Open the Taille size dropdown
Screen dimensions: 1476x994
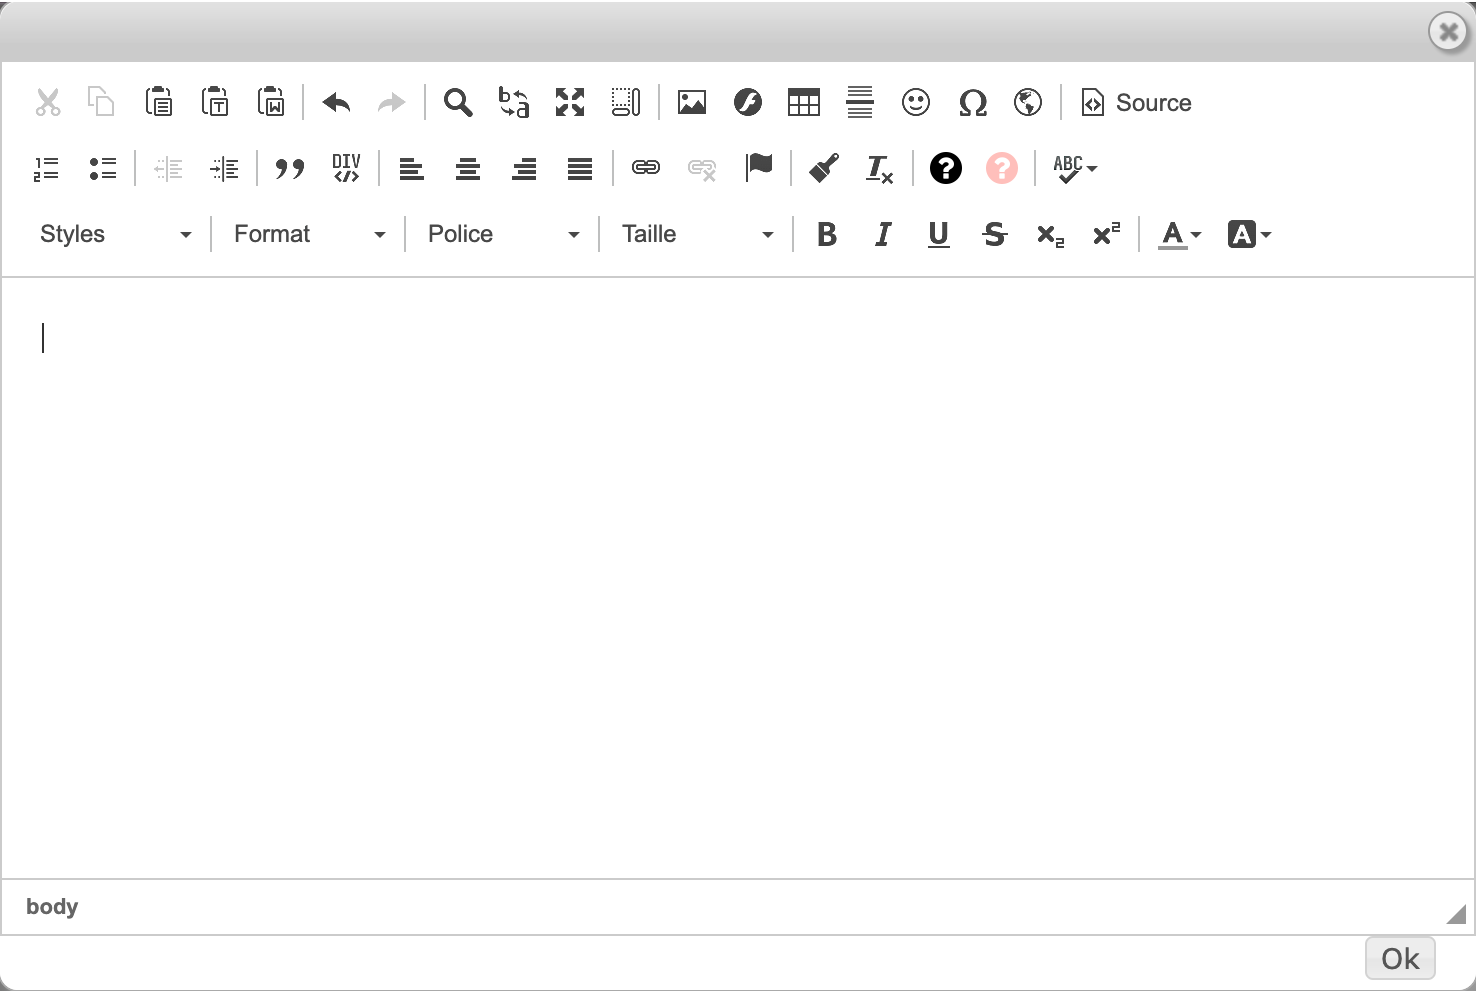(x=697, y=234)
